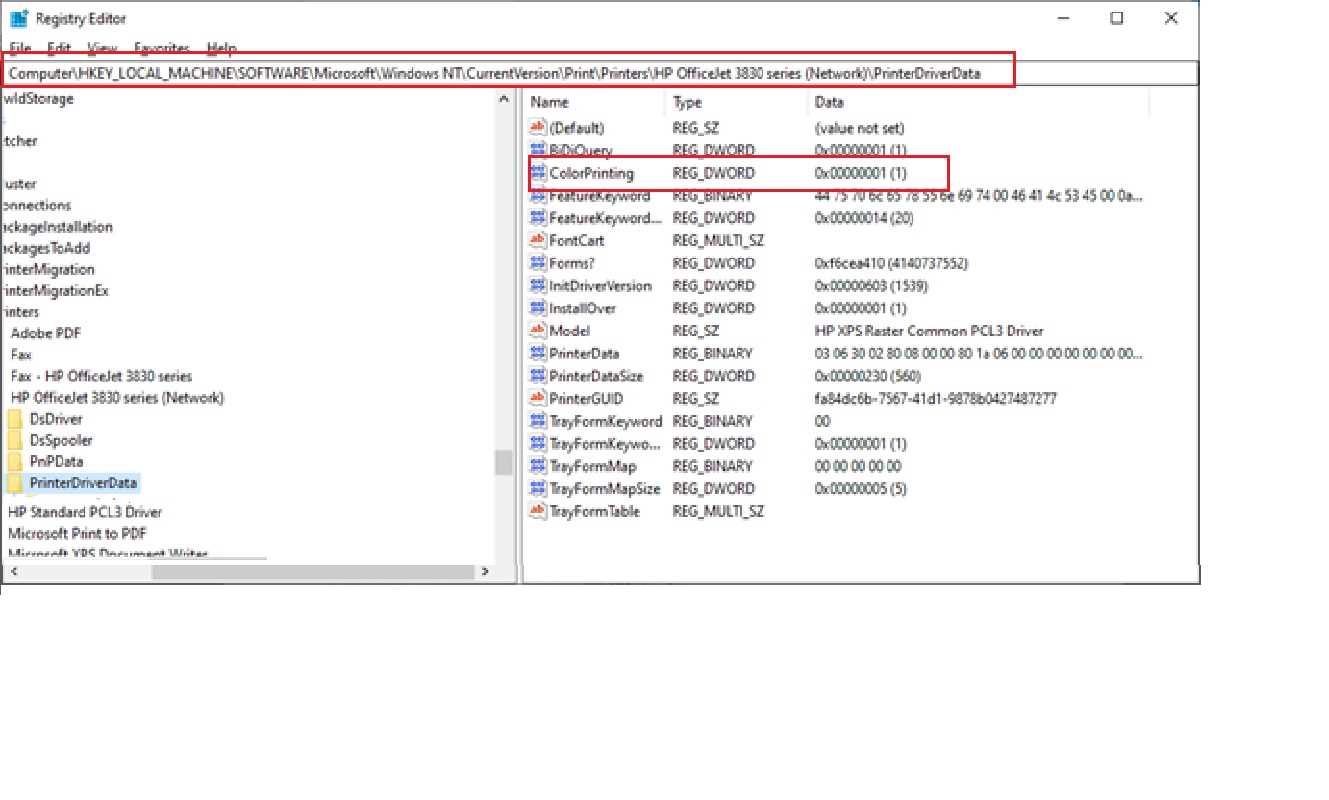Open the View menu
The width and height of the screenshot is (1329, 800).
[102, 48]
